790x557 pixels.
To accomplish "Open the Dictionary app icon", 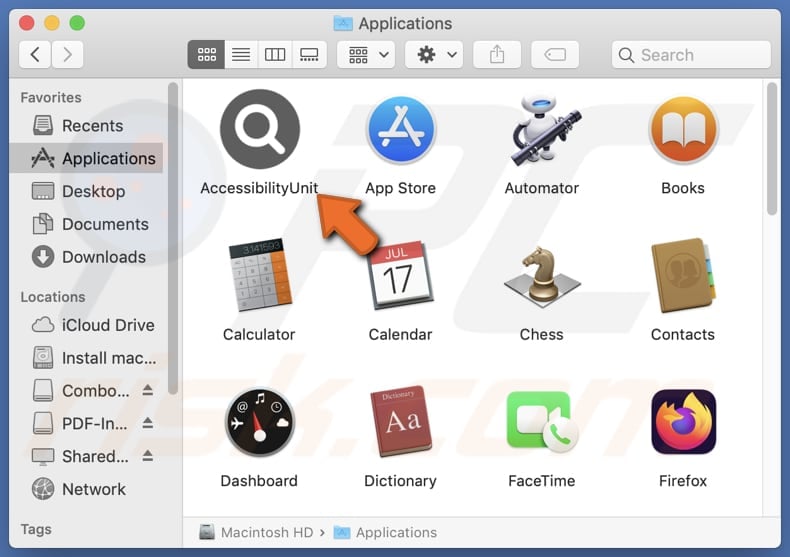I will [x=401, y=421].
